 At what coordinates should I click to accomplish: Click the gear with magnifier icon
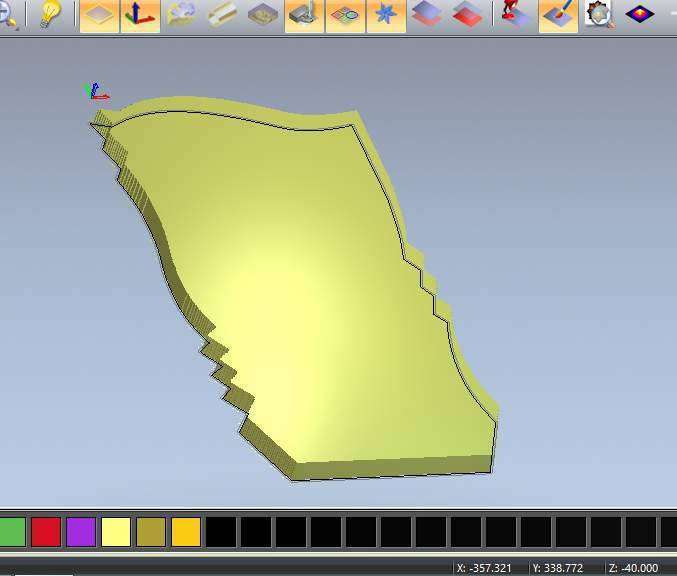pyautogui.click(x=598, y=15)
